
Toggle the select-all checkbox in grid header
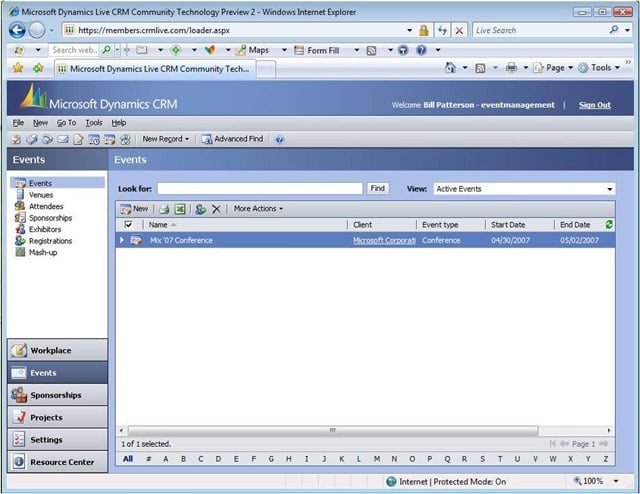[128, 224]
